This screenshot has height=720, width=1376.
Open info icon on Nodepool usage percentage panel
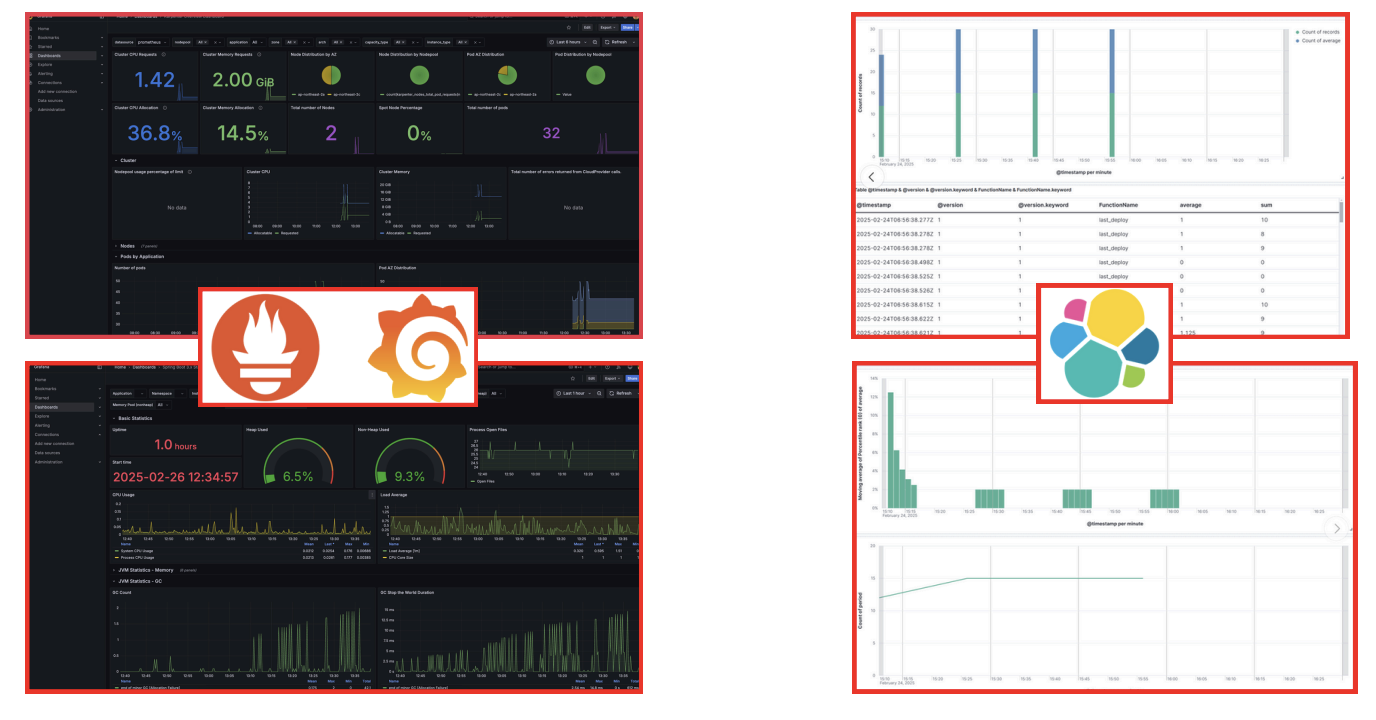click(x=191, y=171)
